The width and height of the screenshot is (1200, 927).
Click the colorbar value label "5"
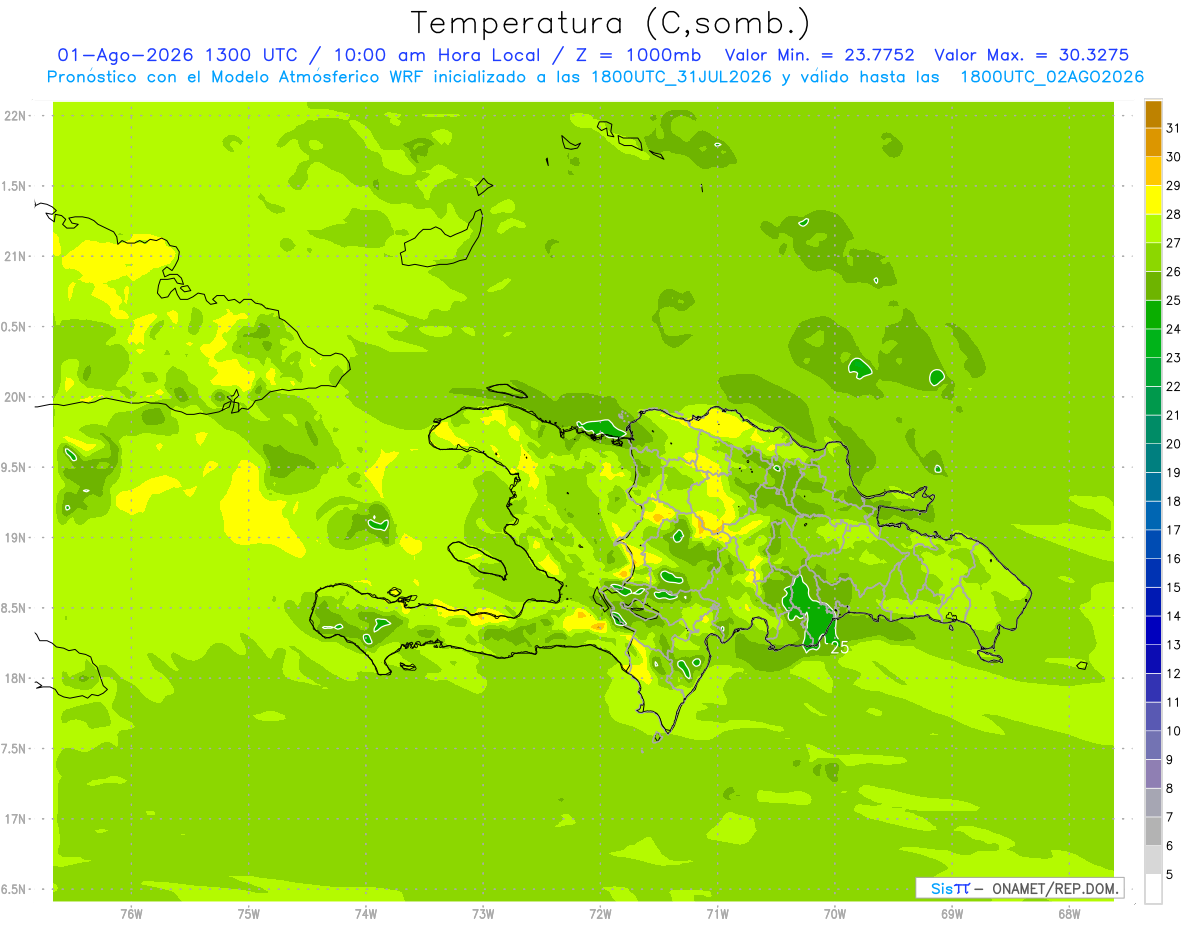click(x=1170, y=875)
